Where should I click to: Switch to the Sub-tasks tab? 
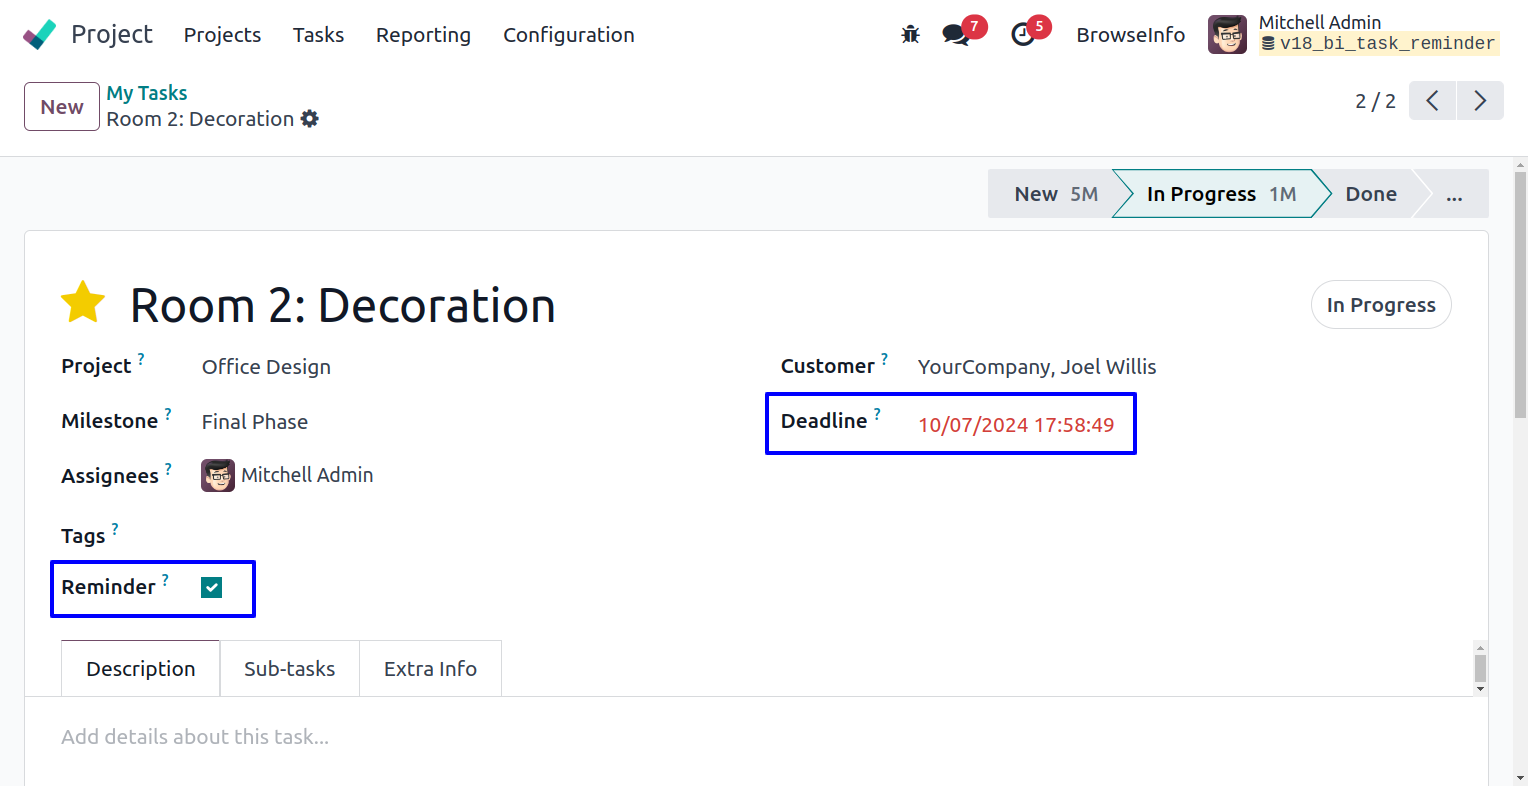coord(289,669)
